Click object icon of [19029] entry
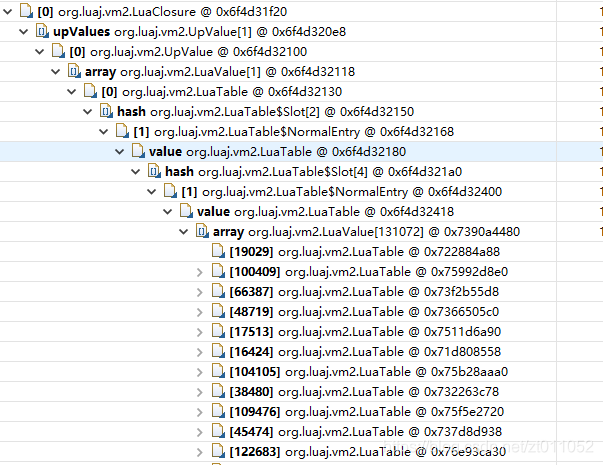Viewport: 603px width, 465px height. [218, 251]
